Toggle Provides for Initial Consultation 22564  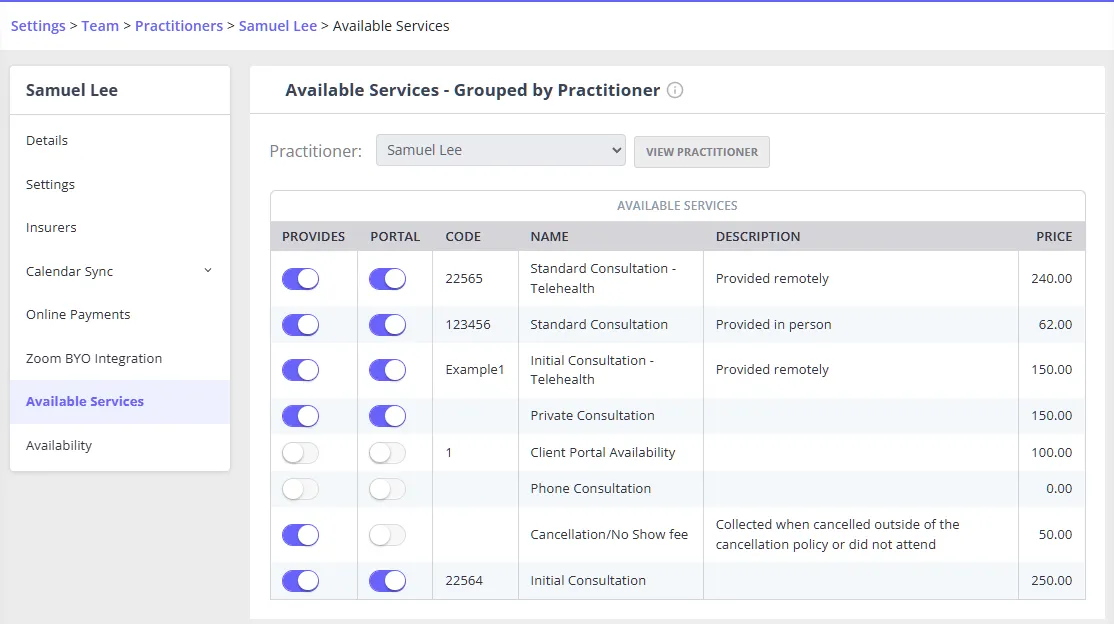(301, 581)
